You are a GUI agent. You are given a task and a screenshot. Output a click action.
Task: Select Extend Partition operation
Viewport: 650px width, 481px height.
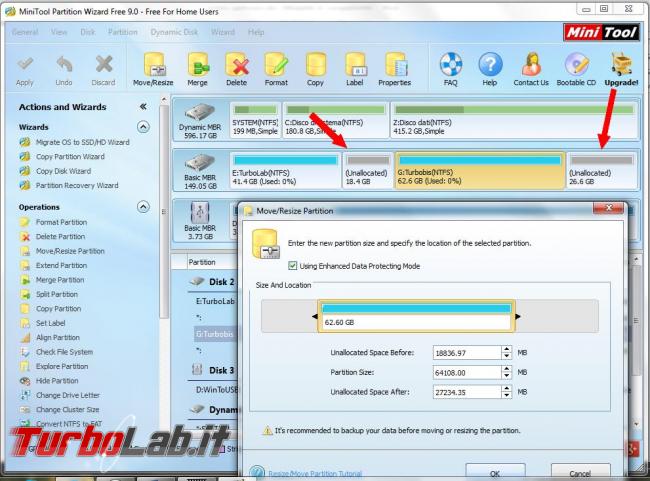pyautogui.click(x=61, y=265)
